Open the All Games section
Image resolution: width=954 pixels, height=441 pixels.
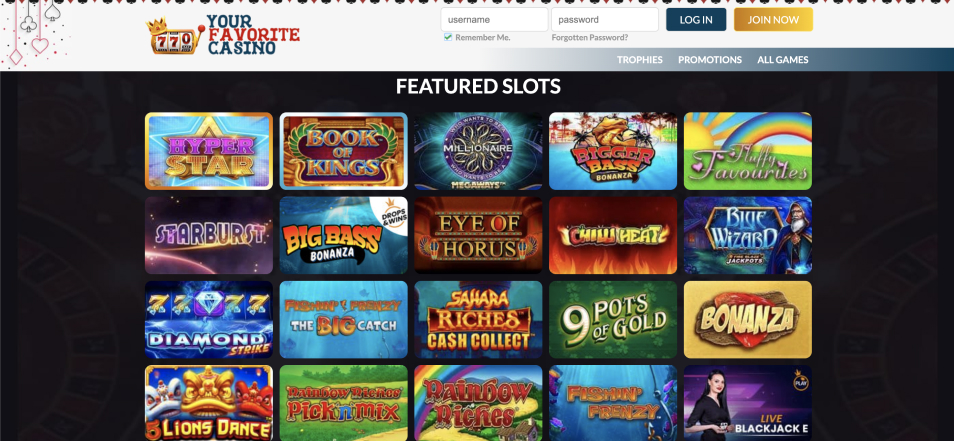coord(782,60)
